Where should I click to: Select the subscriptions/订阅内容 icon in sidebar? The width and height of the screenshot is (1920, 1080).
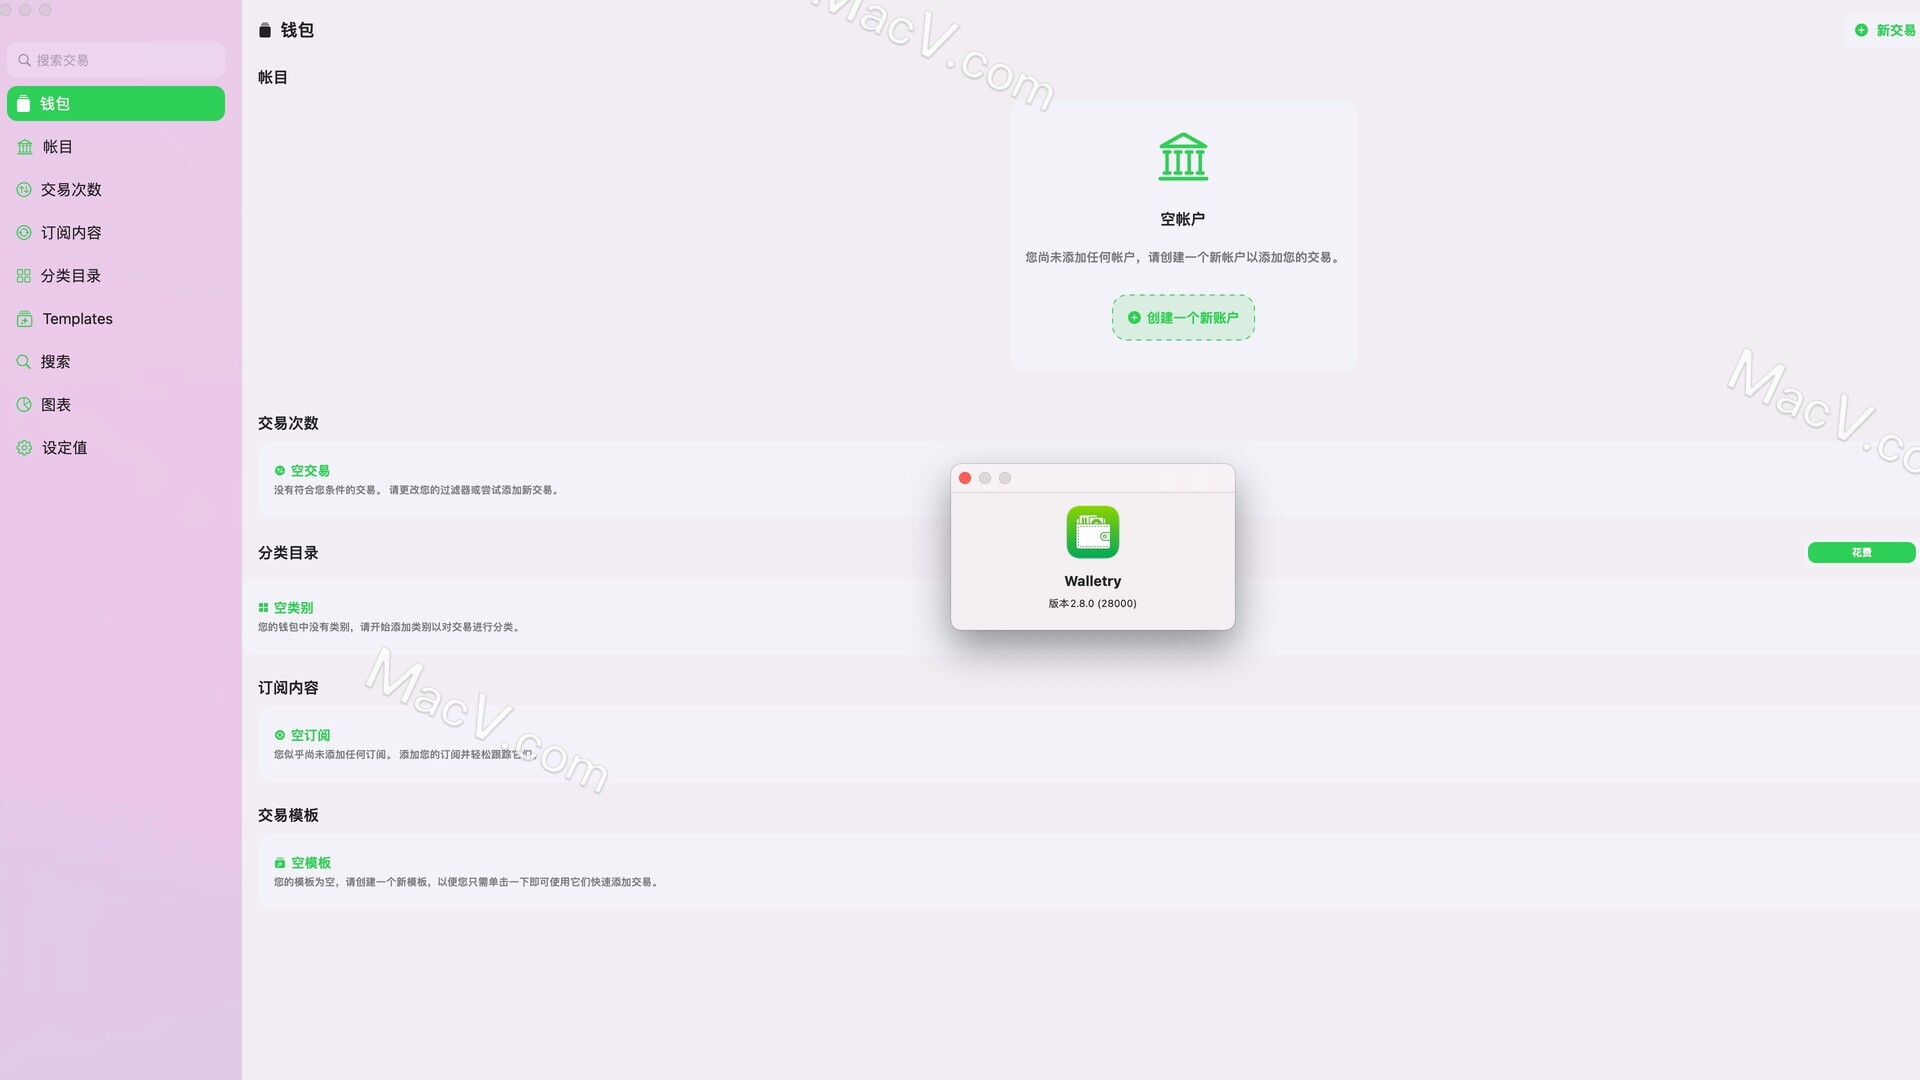point(24,232)
